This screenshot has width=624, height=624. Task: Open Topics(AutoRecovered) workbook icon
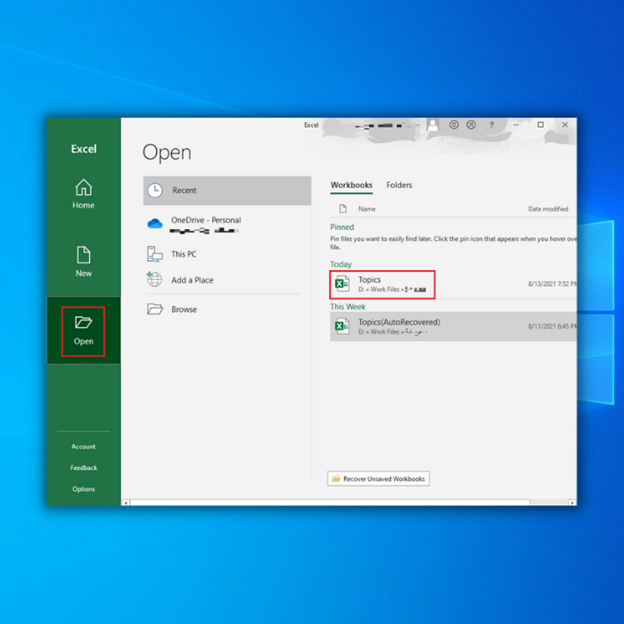(342, 326)
